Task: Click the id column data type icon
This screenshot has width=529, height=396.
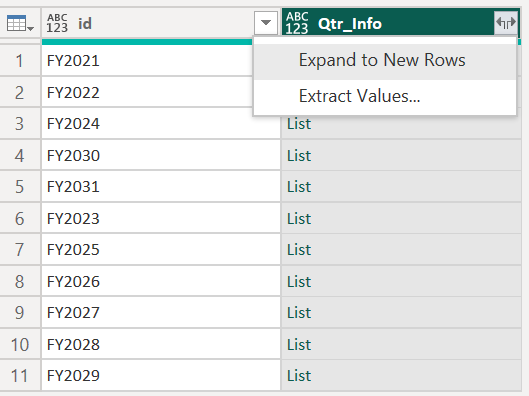Action: 57,23
